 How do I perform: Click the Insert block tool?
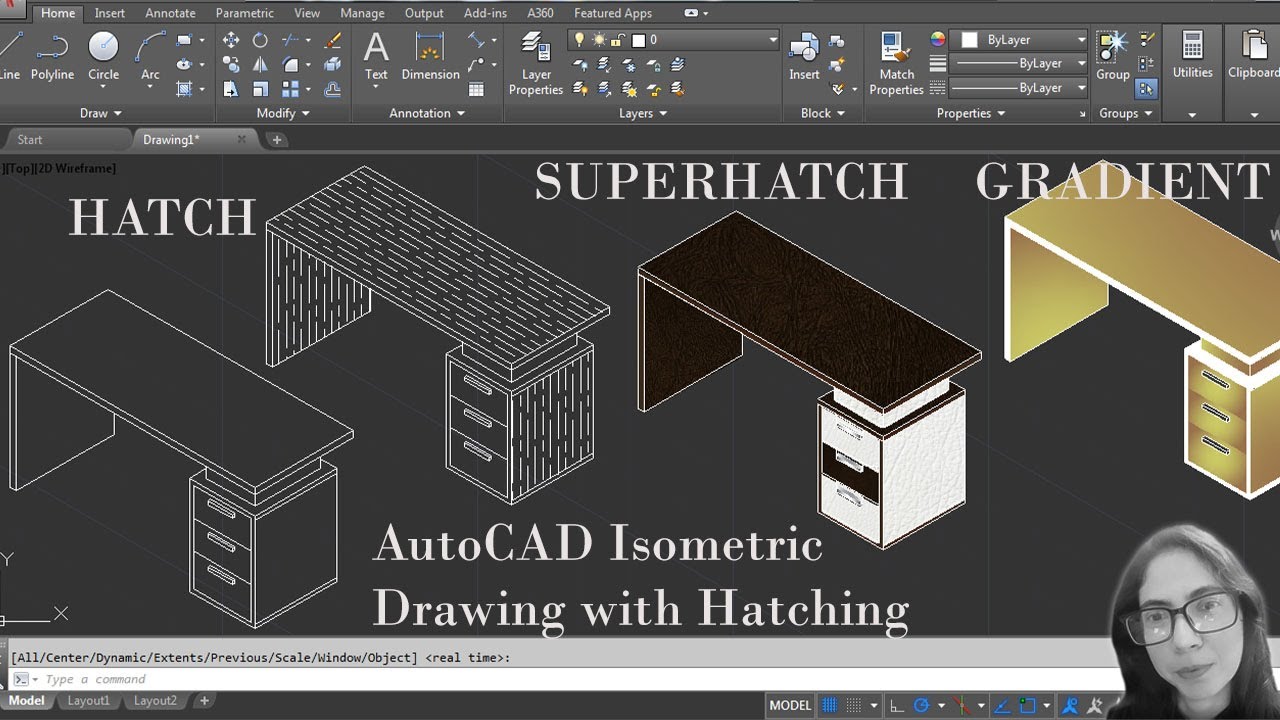tap(804, 57)
